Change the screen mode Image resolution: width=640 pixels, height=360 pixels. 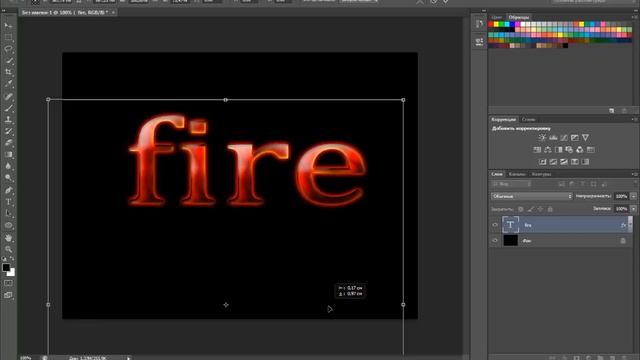8,295
